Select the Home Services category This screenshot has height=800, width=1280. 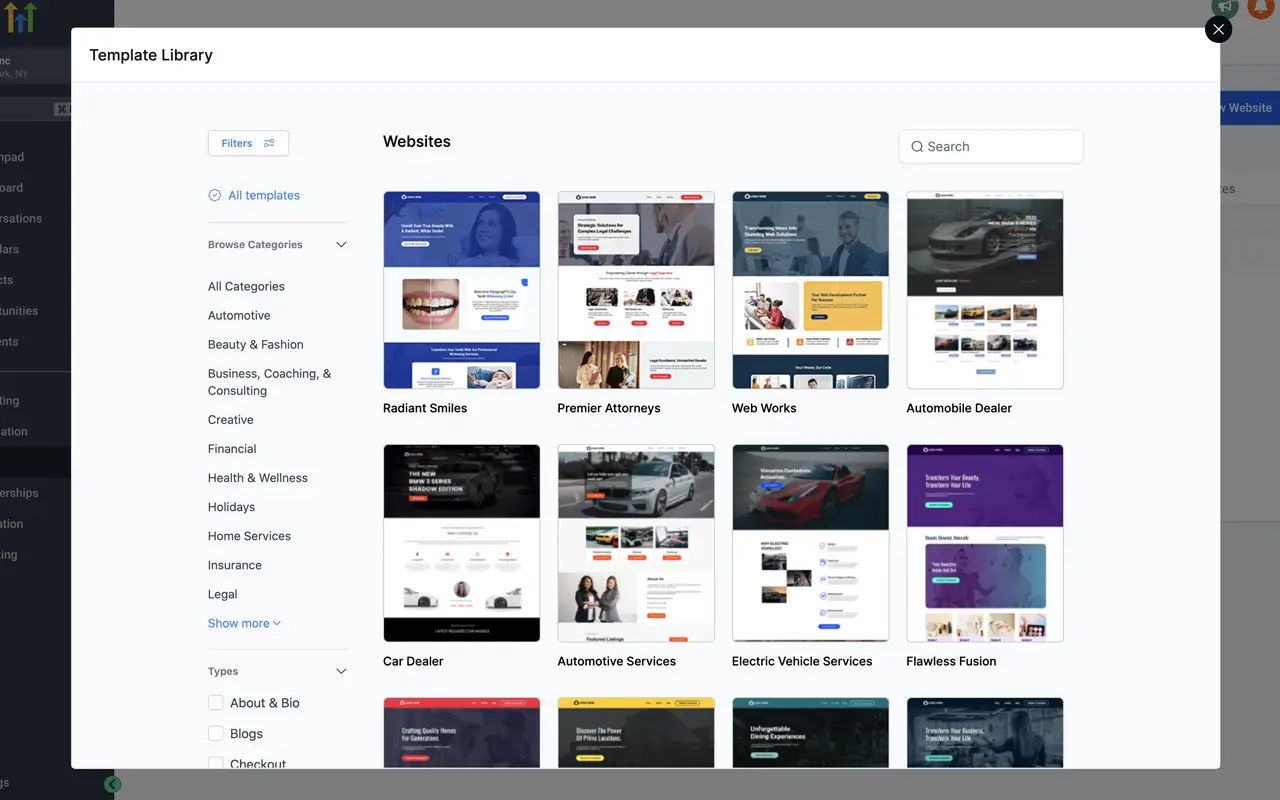pyautogui.click(x=249, y=536)
